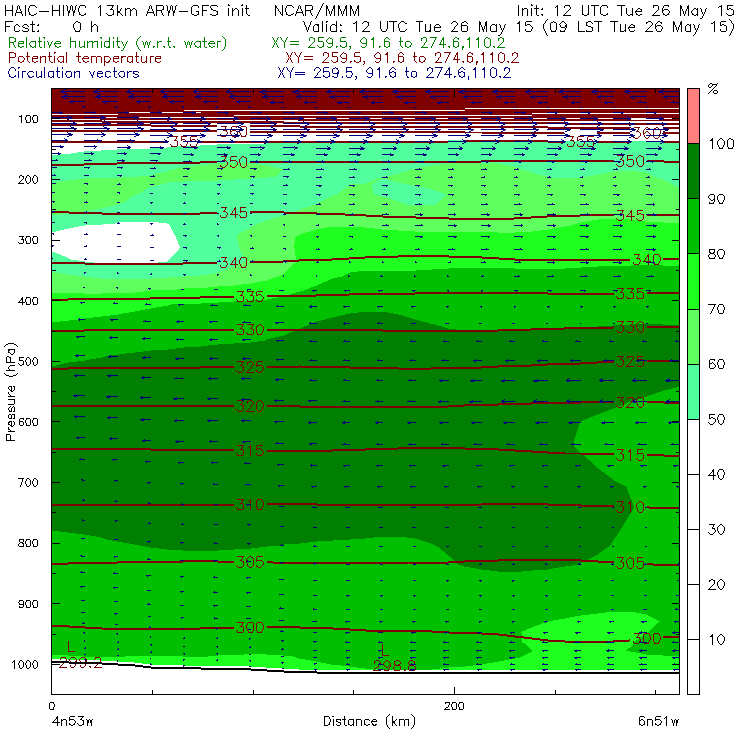
Task: Click the 800 hPa pressure axis label
Action: coord(28,543)
